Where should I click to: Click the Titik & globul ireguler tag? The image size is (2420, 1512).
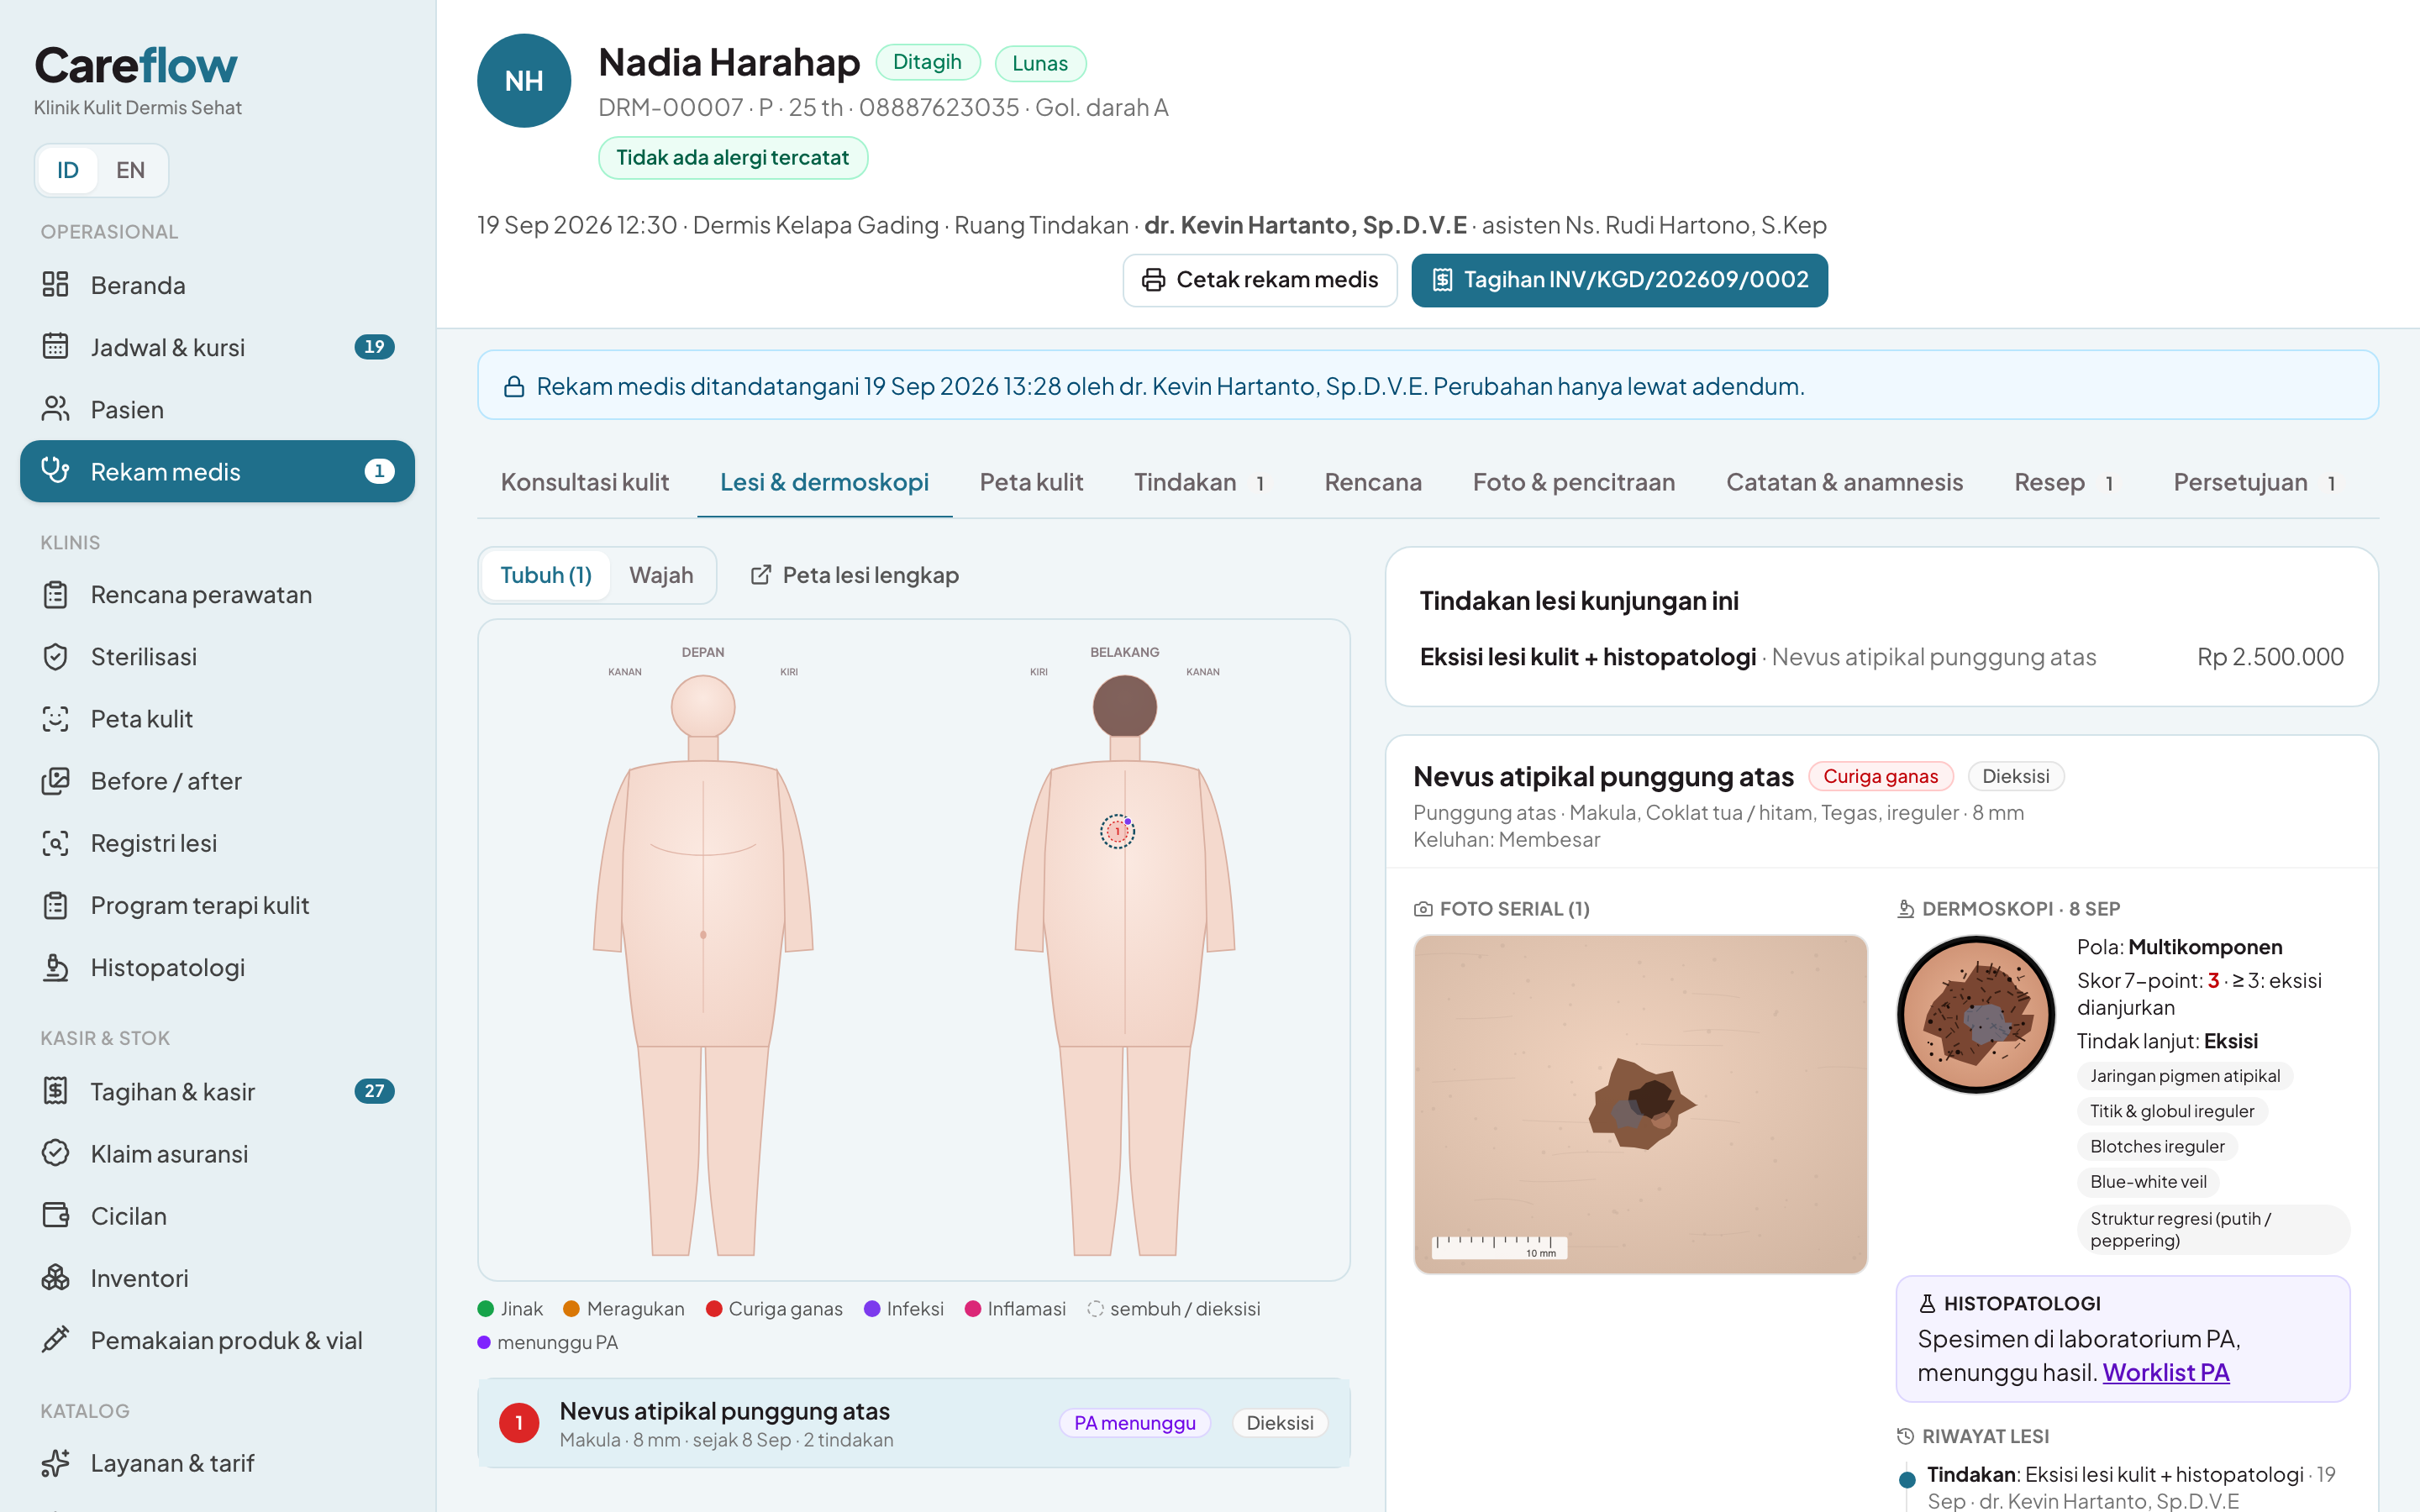[2172, 1111]
